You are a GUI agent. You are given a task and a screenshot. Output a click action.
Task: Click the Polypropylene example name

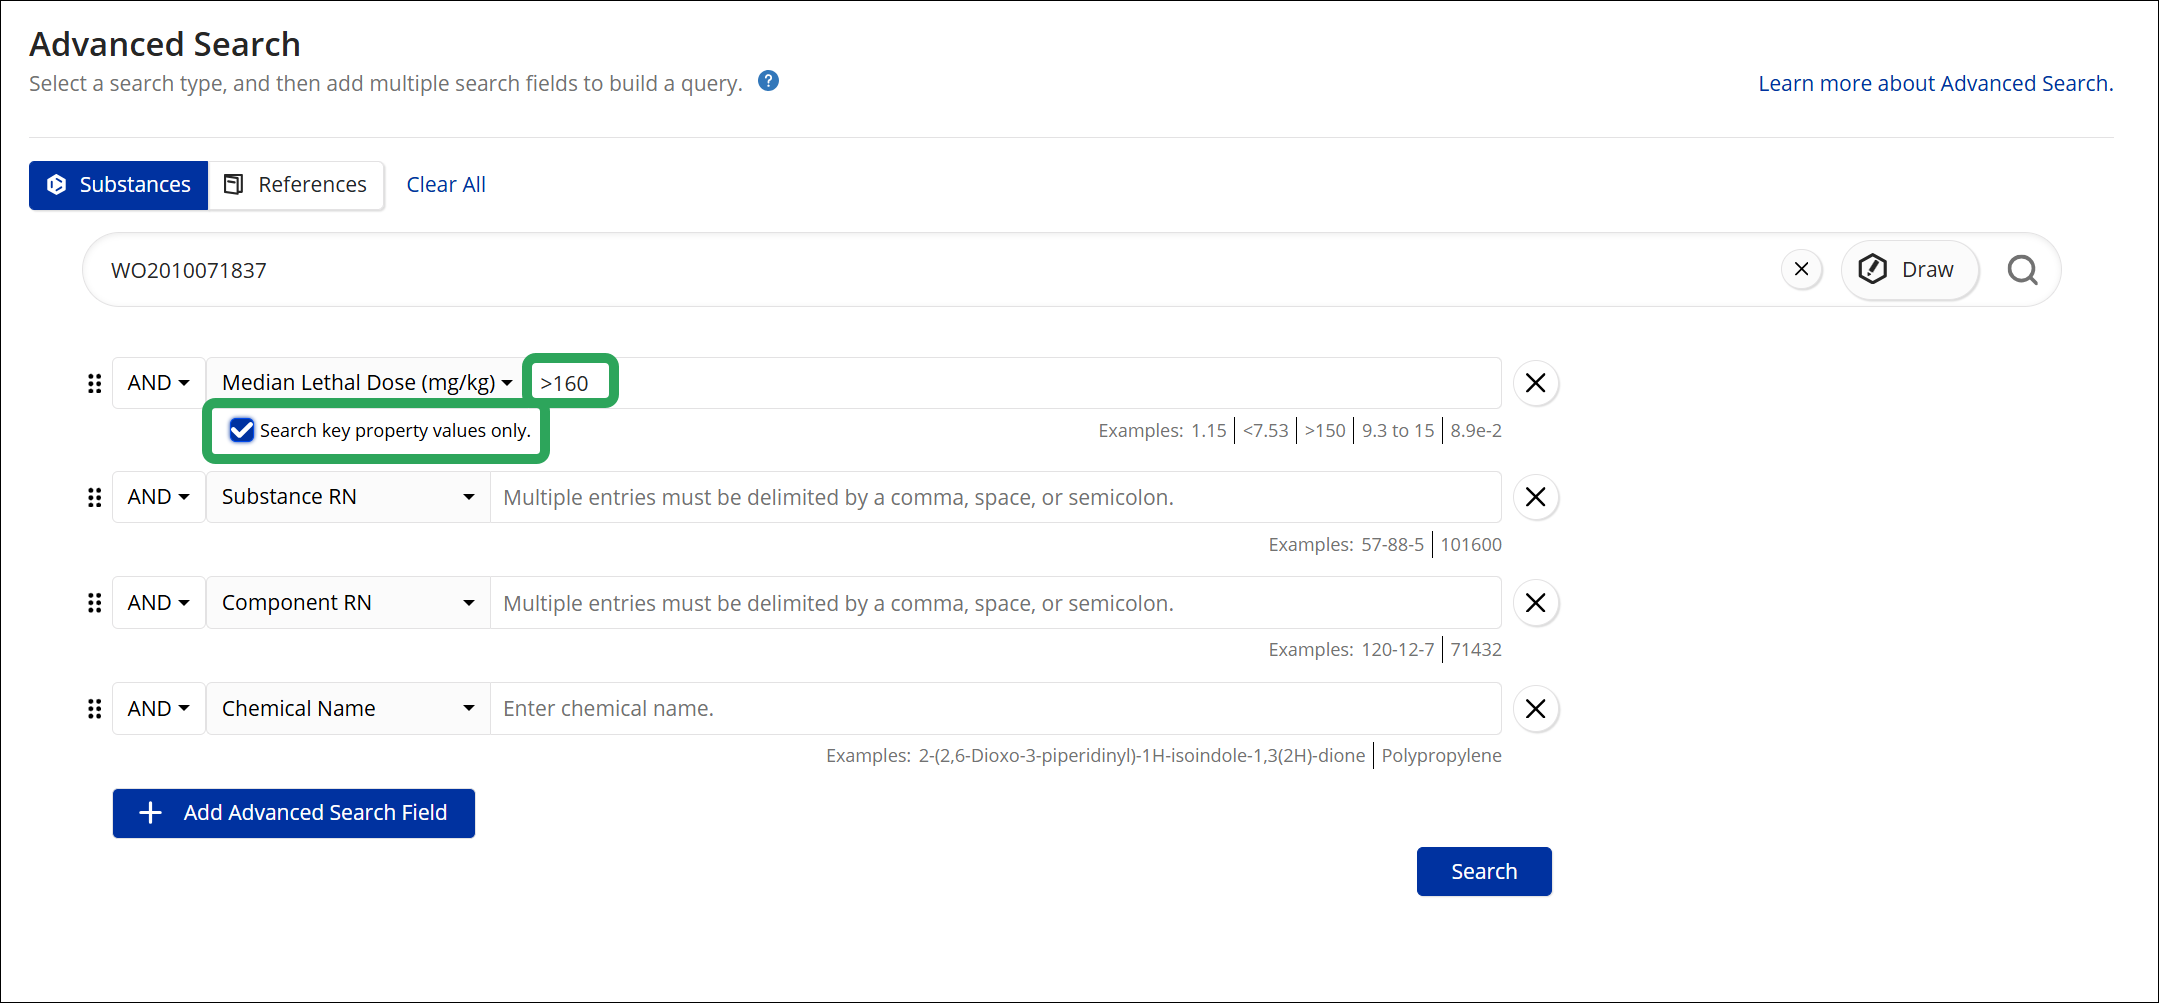point(1442,756)
